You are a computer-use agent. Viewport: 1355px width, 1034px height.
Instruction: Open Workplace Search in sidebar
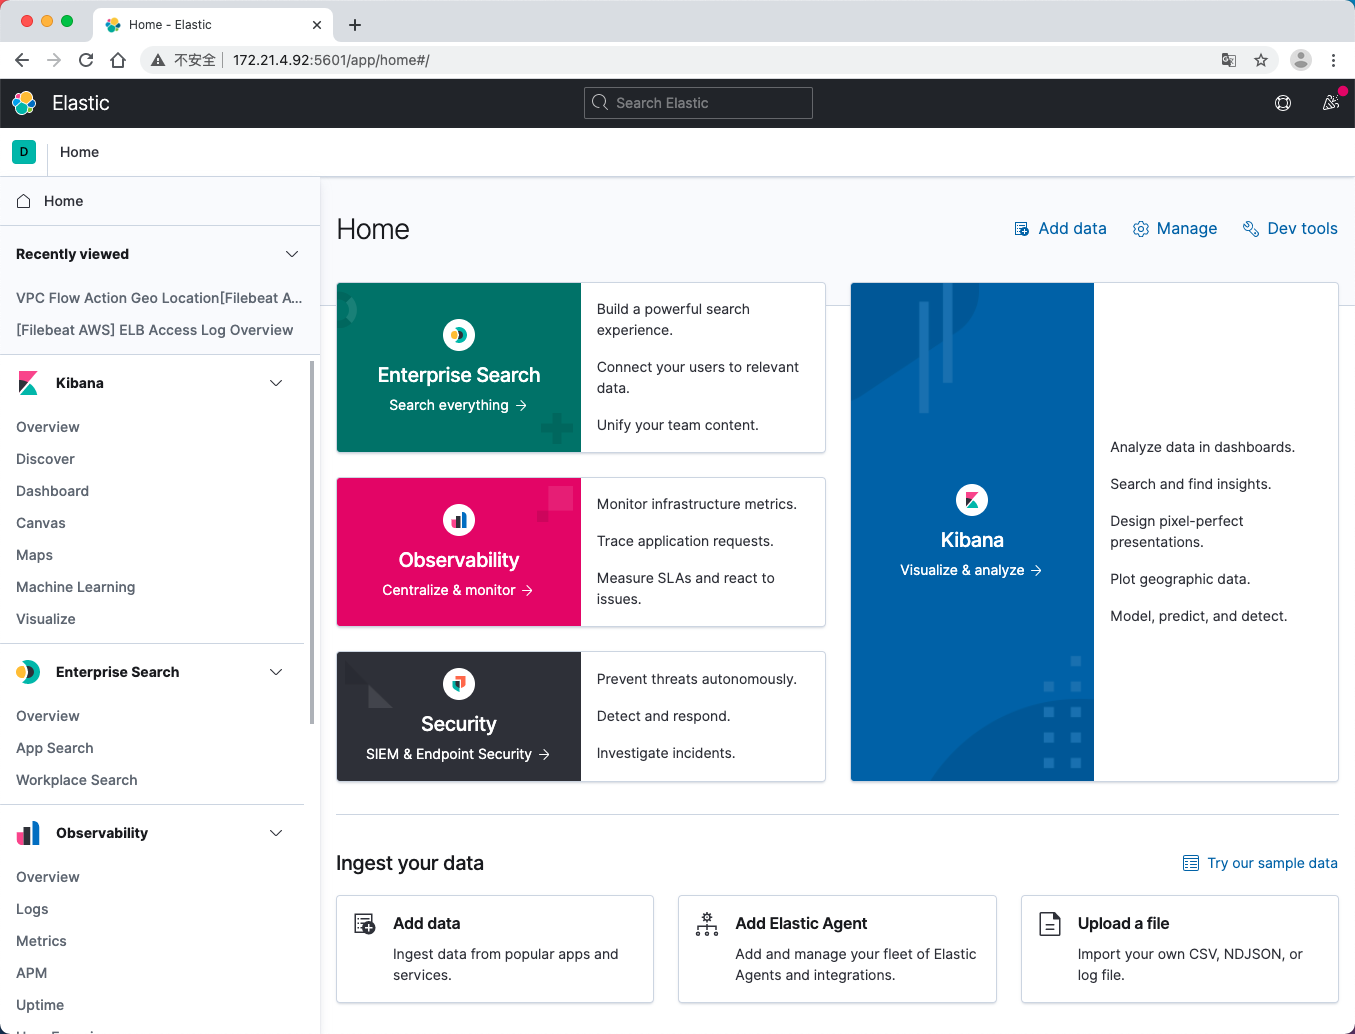[x=77, y=780]
